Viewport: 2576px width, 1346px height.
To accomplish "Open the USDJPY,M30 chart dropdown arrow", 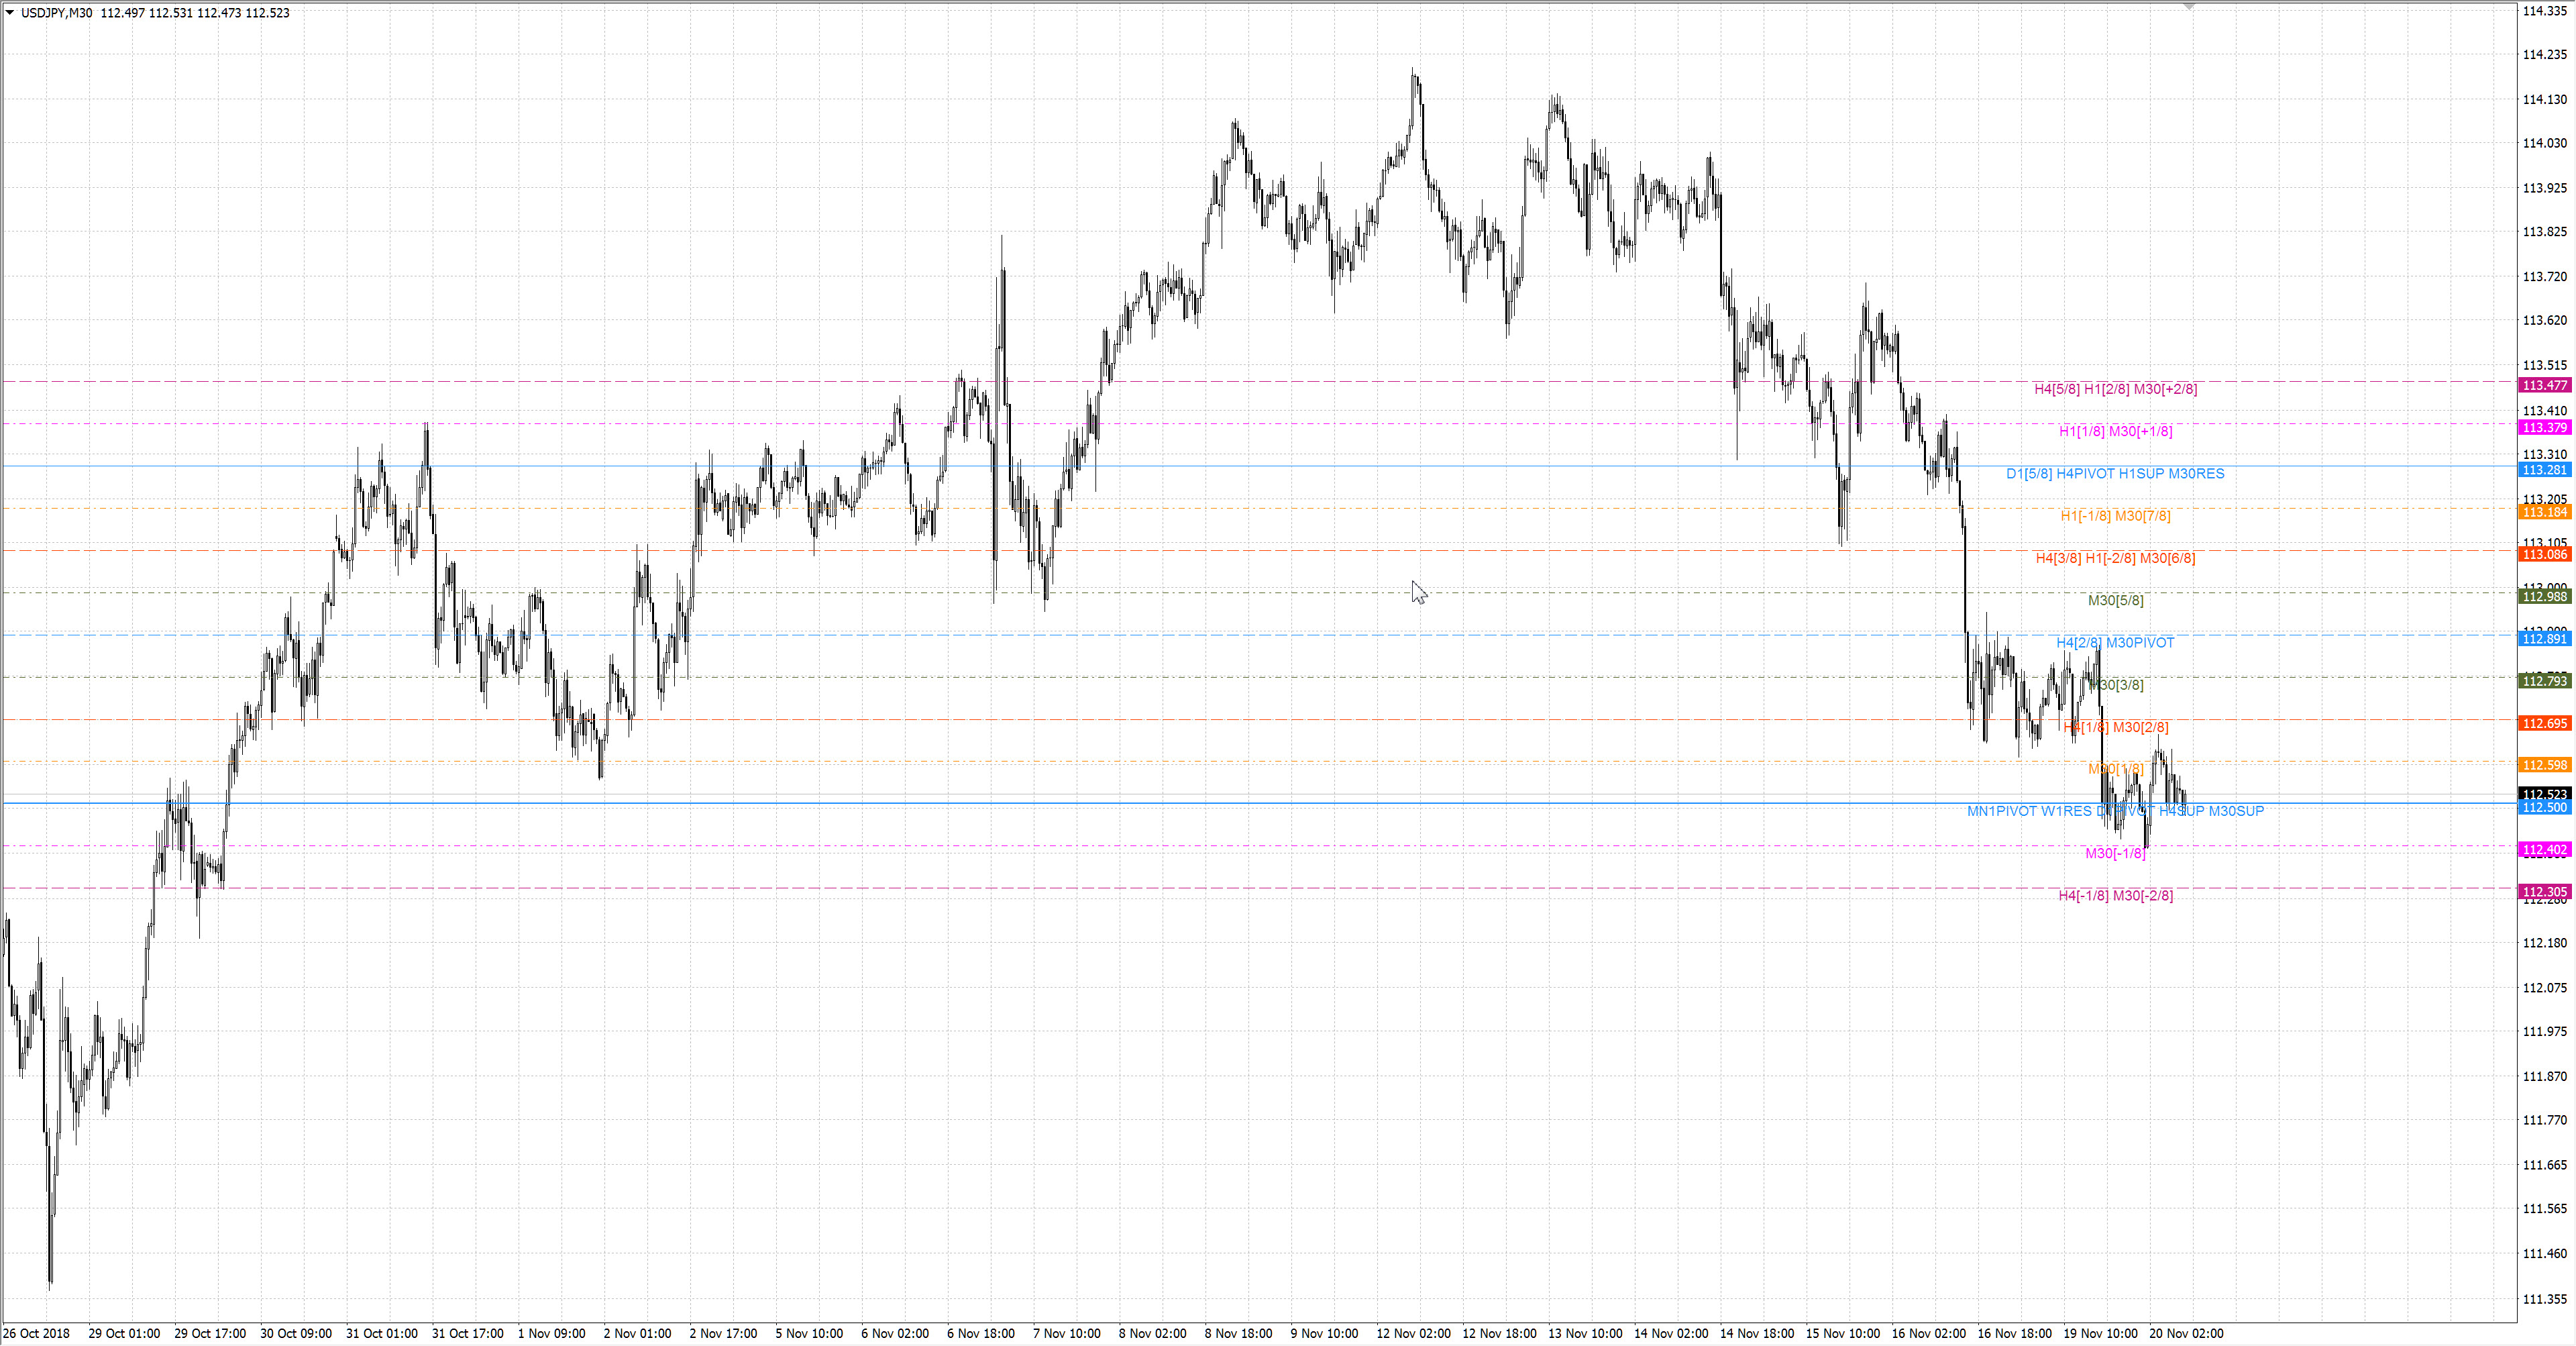I will pos(10,13).
